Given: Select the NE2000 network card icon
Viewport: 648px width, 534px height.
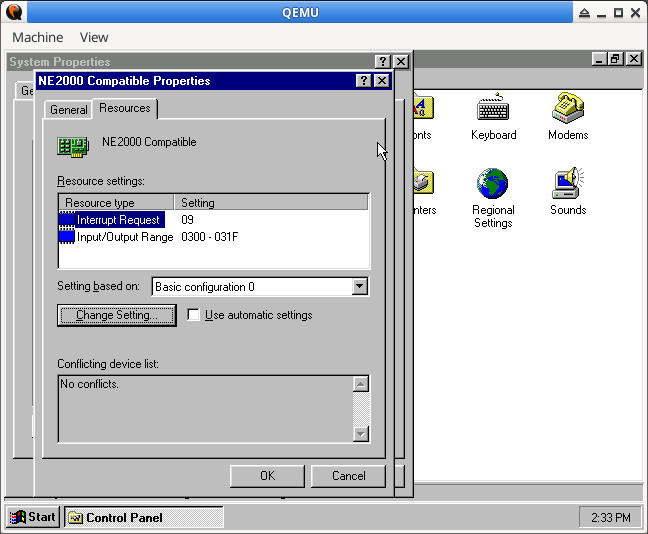Looking at the screenshot, I should (73, 147).
